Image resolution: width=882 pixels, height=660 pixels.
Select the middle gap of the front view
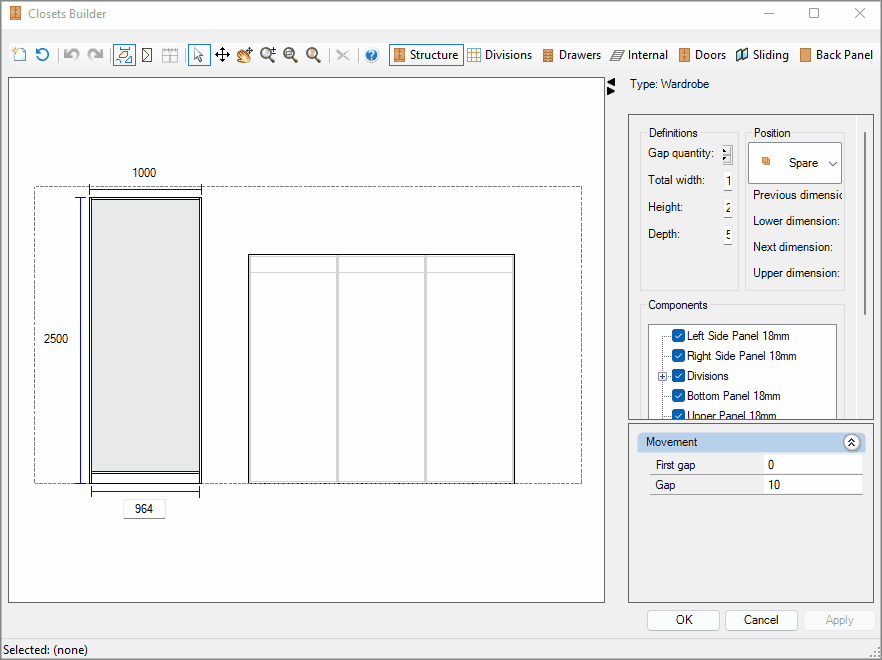381,377
